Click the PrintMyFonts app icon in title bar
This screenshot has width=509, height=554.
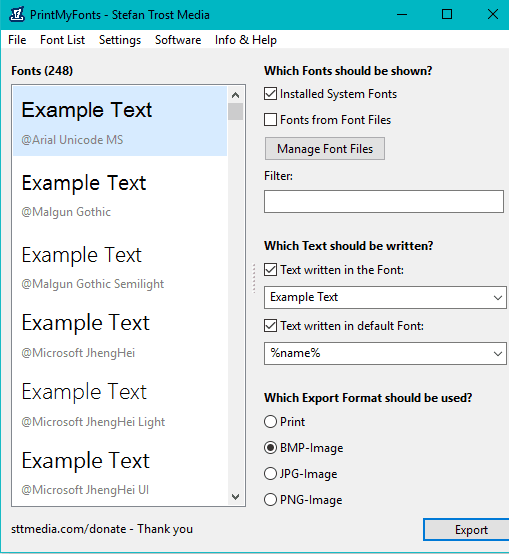[17, 14]
